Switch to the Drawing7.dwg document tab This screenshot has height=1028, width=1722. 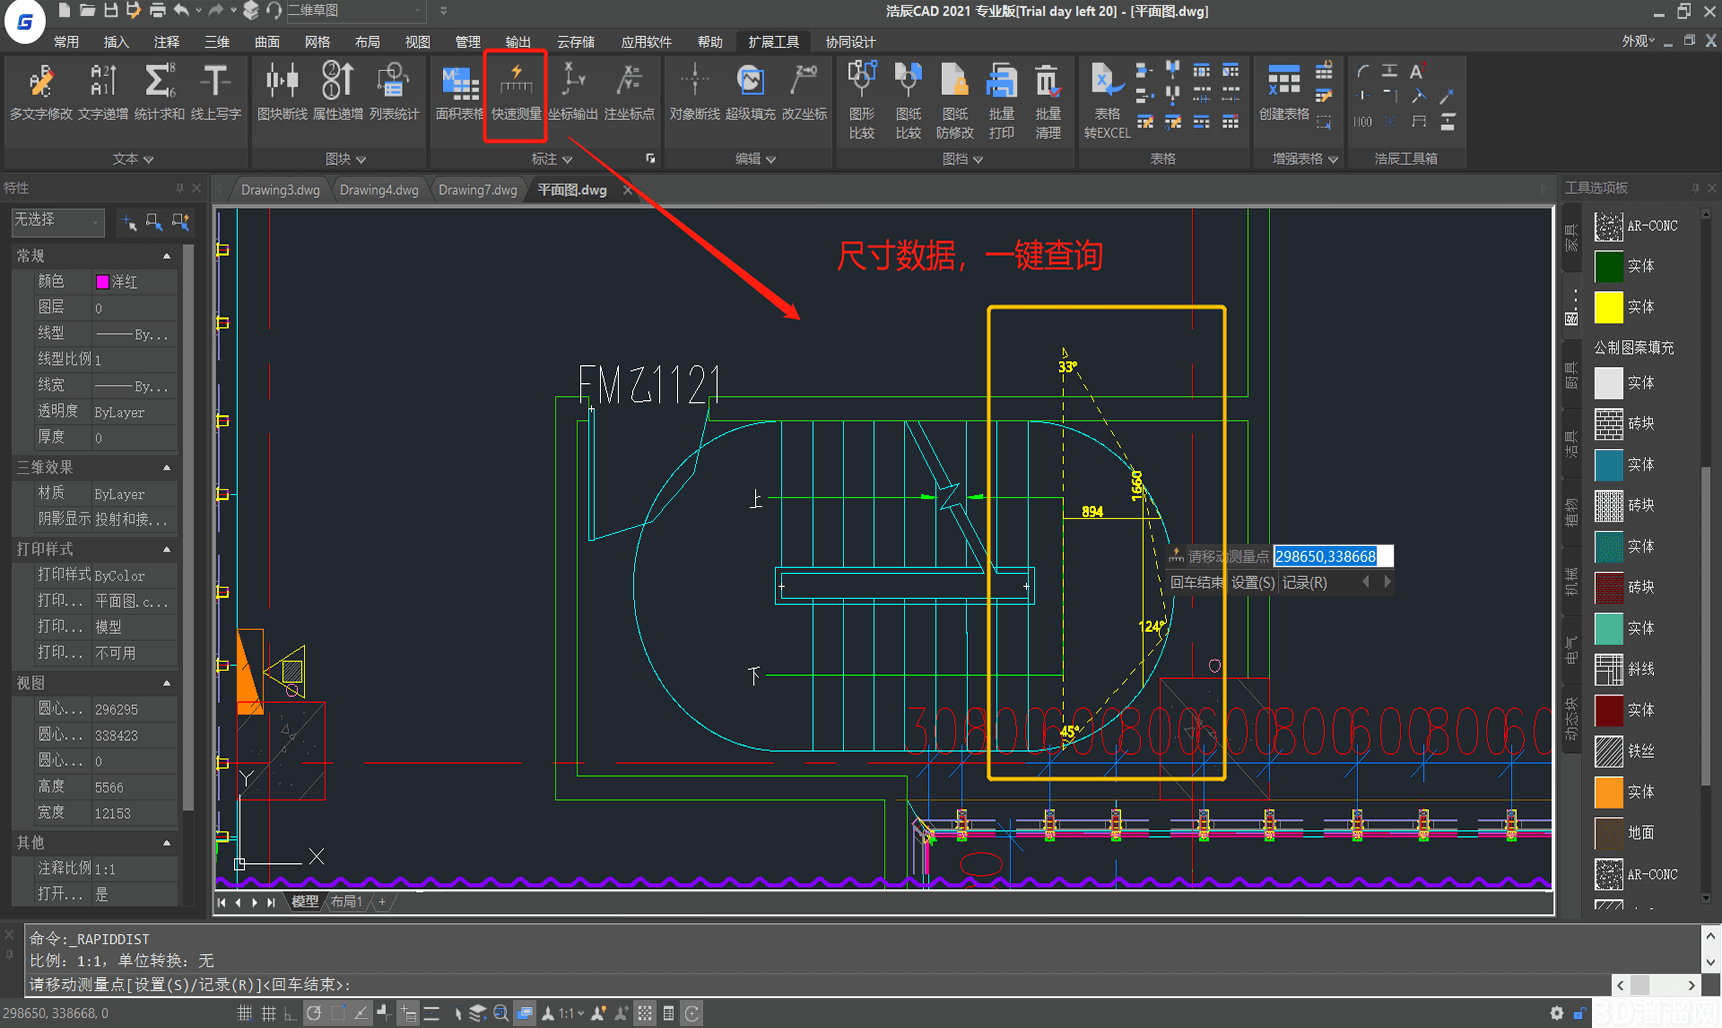[477, 190]
